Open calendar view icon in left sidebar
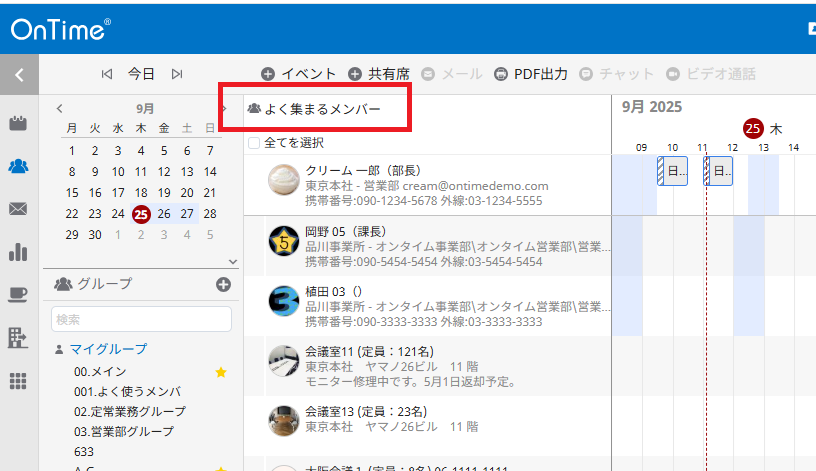Image resolution: width=816 pixels, height=471 pixels. [x=18, y=123]
